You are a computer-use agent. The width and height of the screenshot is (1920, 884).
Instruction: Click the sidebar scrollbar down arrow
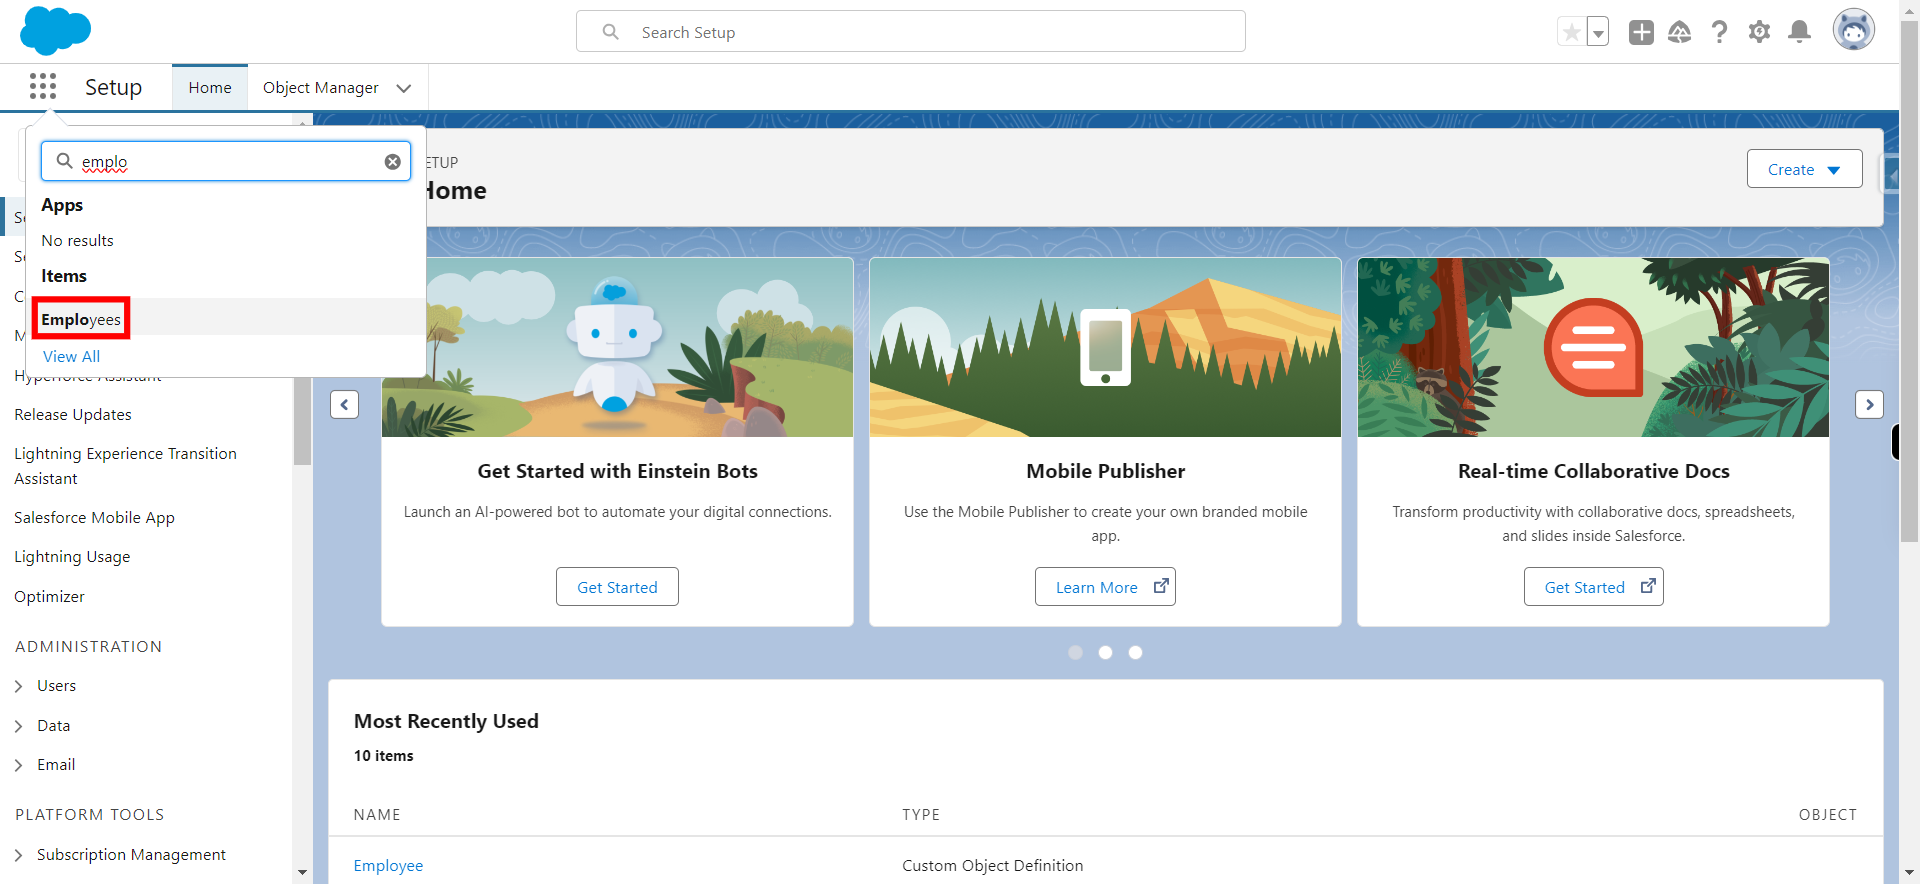point(302,873)
